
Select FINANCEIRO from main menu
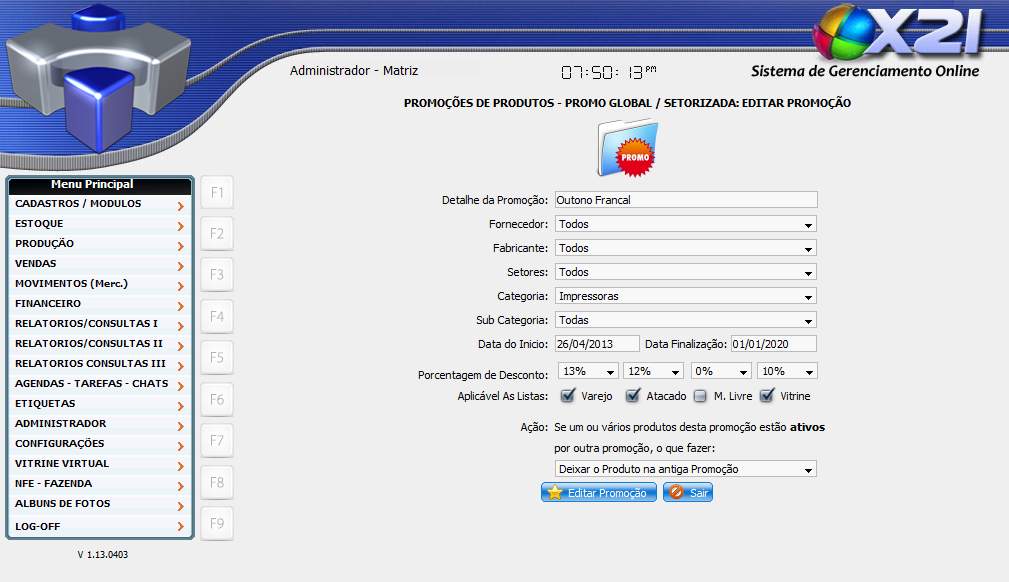pyautogui.click(x=98, y=304)
